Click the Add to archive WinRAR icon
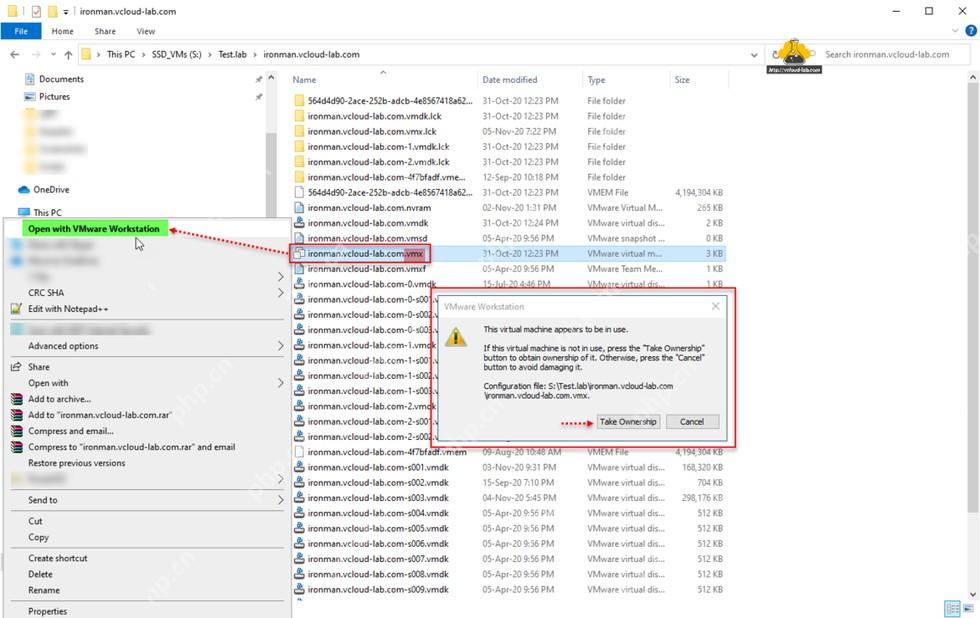This screenshot has width=980, height=618. [x=17, y=399]
